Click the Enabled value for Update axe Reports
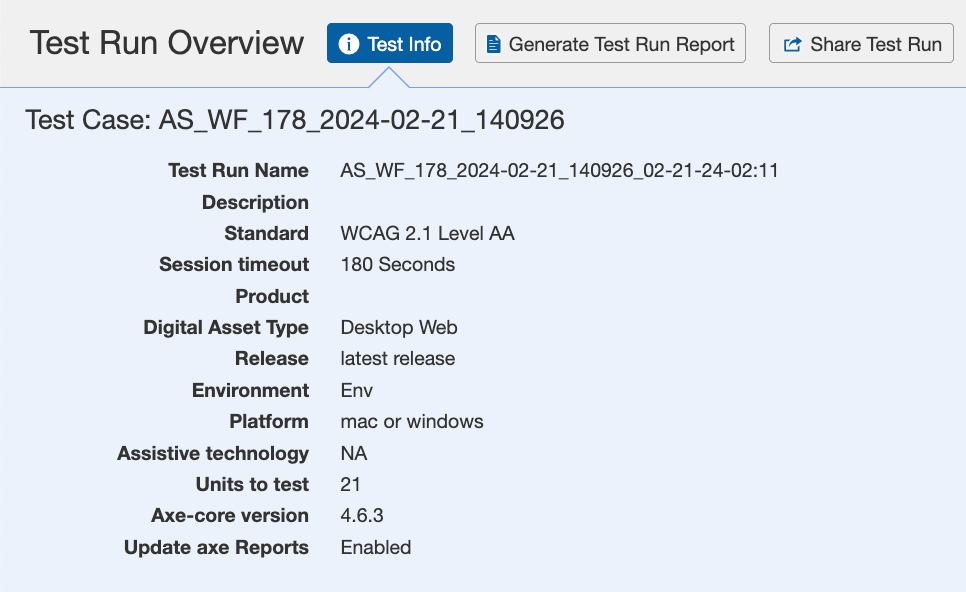The width and height of the screenshot is (966, 592). tap(376, 548)
